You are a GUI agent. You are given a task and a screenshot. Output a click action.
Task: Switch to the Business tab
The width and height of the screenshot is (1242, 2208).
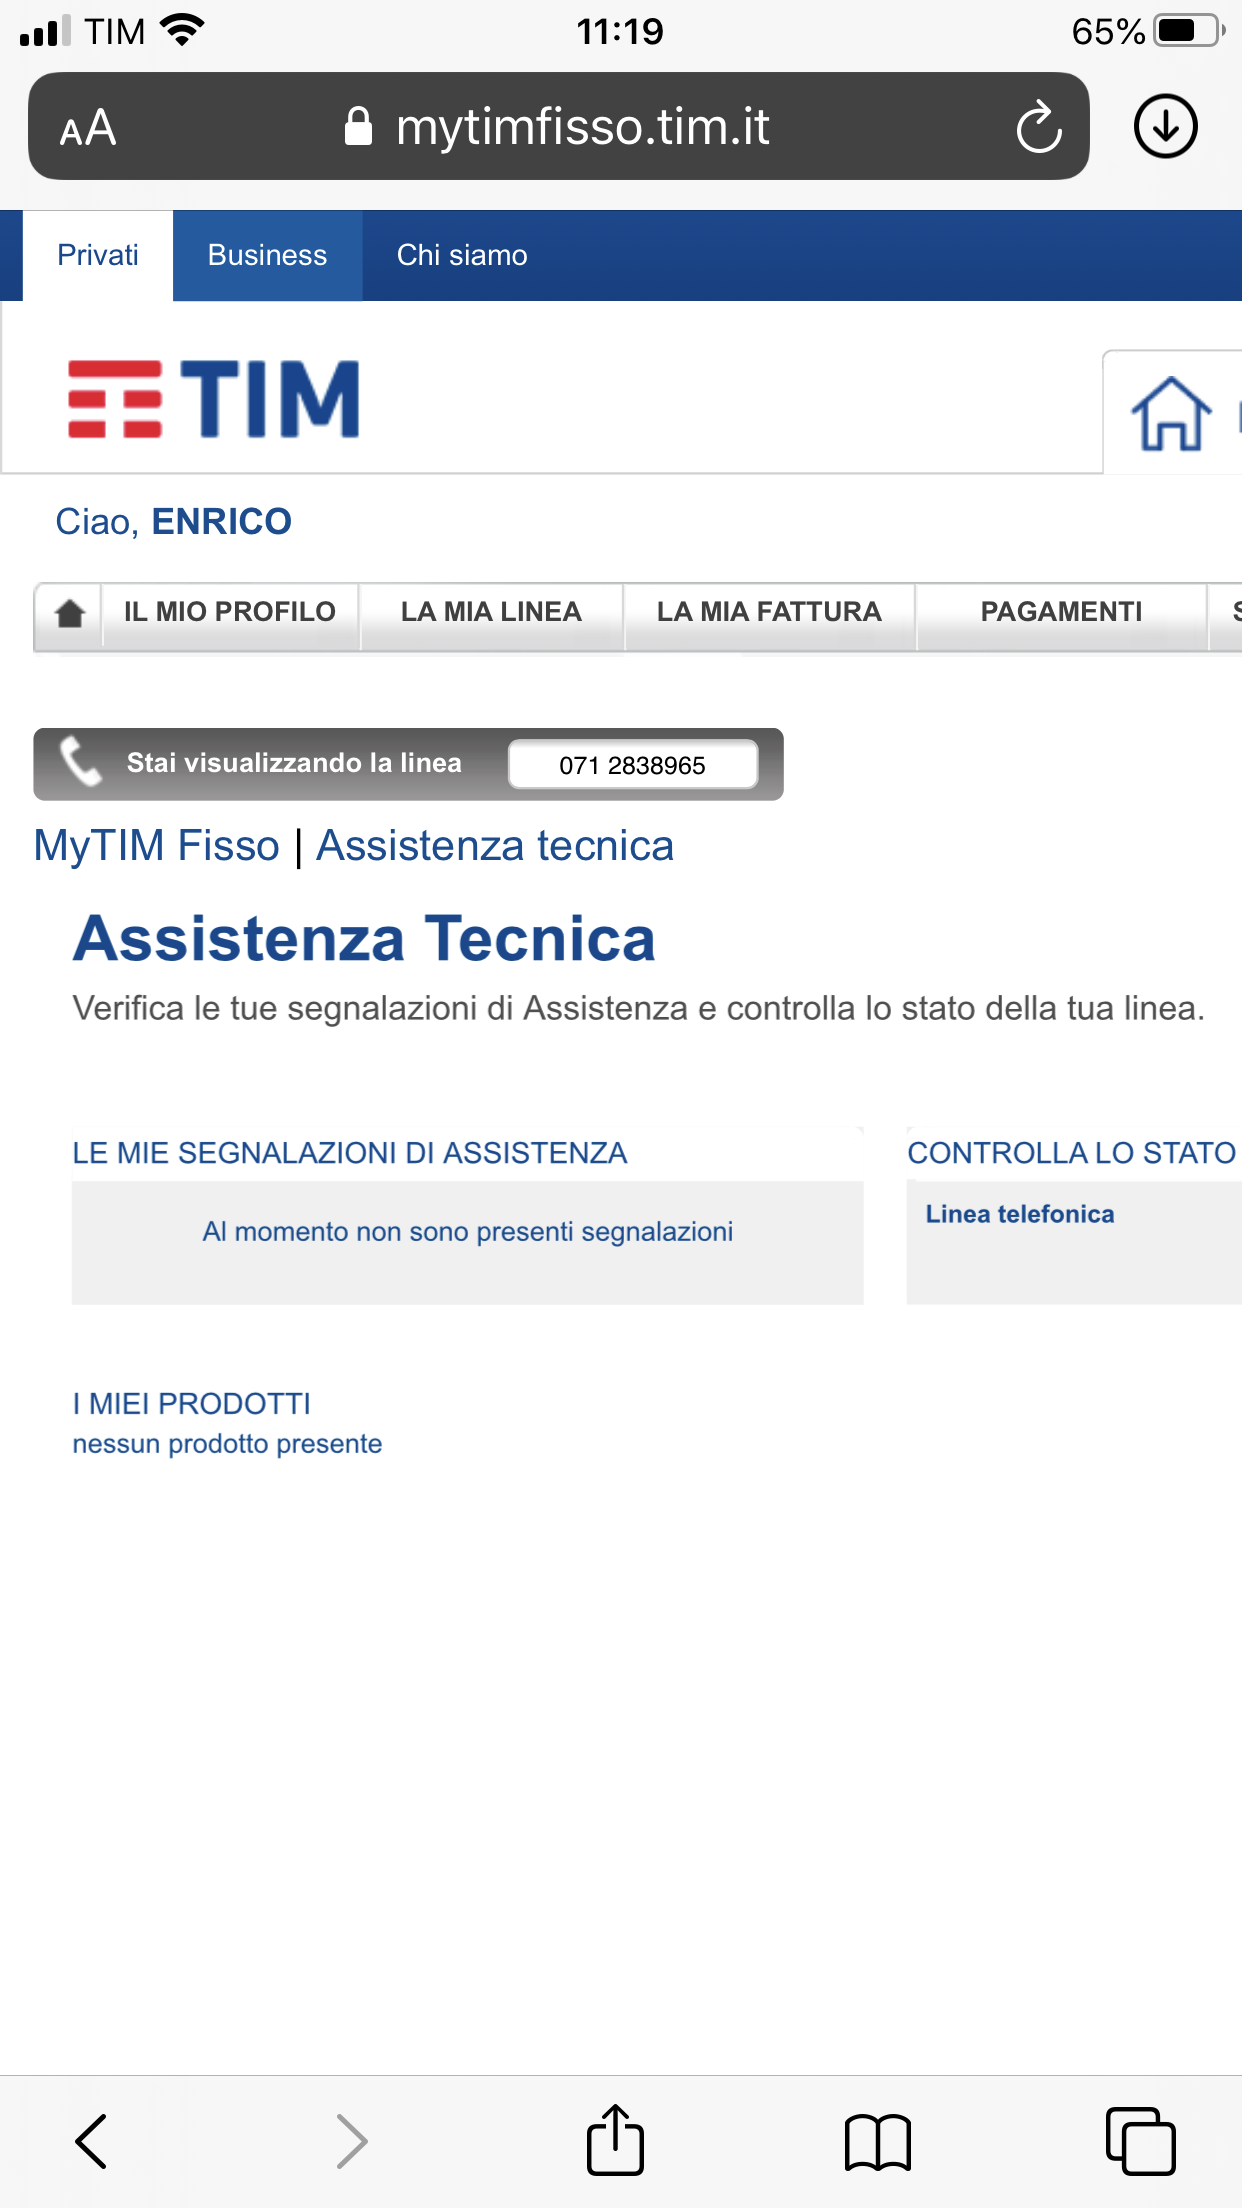[x=267, y=255]
